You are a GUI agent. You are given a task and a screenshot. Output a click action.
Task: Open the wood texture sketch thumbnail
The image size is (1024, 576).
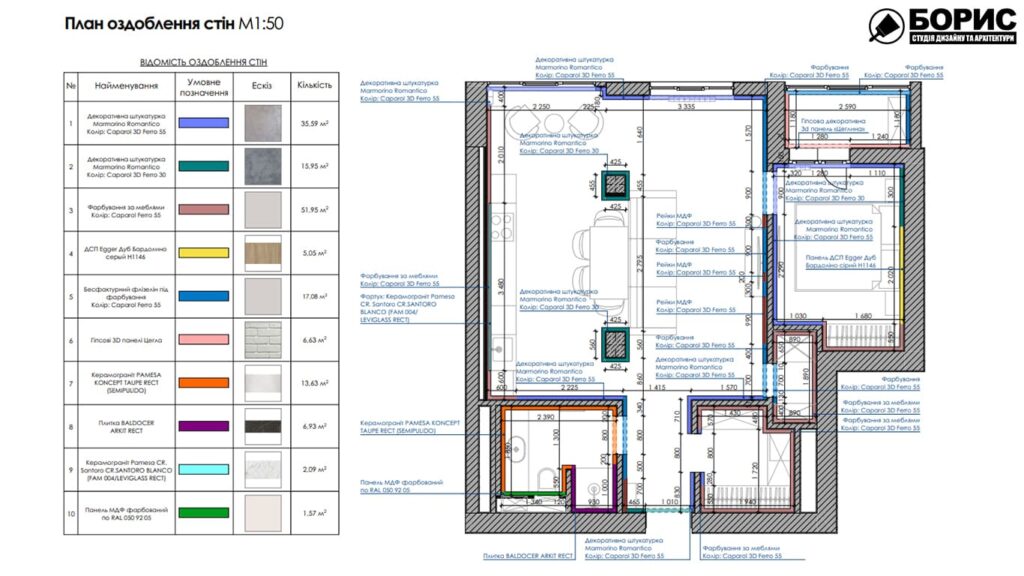264,253
